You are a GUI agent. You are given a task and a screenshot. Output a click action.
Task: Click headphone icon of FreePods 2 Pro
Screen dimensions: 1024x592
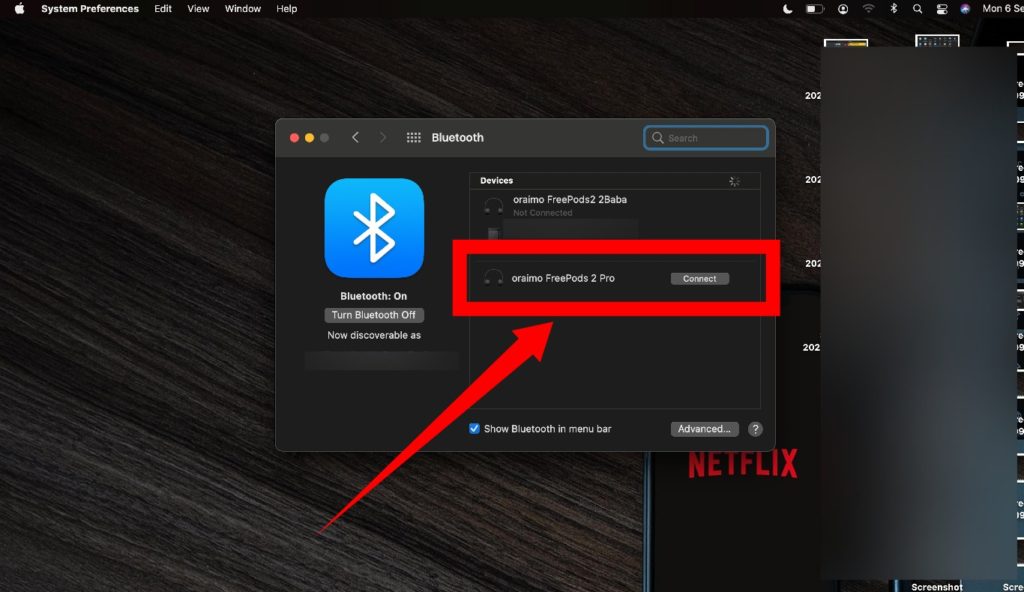point(493,278)
